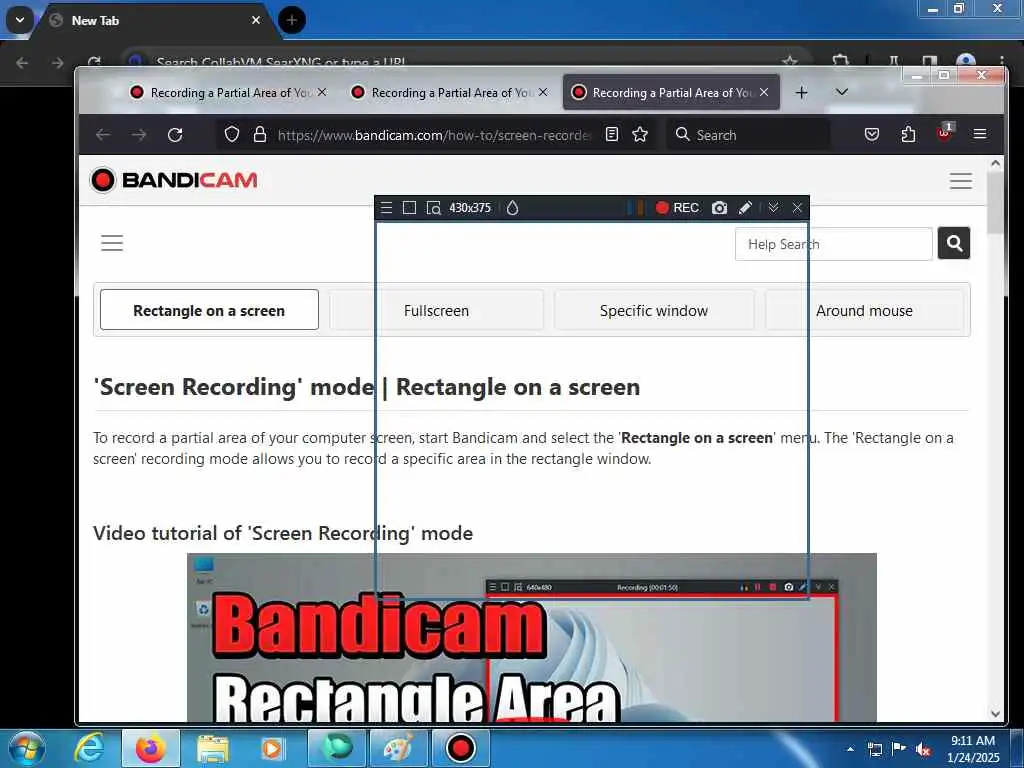Click the 430x375 size label
The width and height of the screenshot is (1024, 768).
pyautogui.click(x=470, y=208)
